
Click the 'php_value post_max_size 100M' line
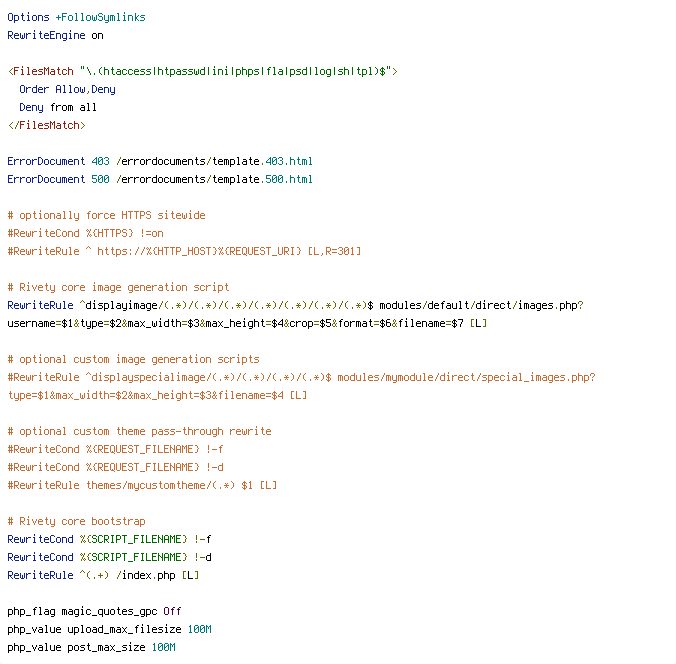pyautogui.click(x=91, y=648)
